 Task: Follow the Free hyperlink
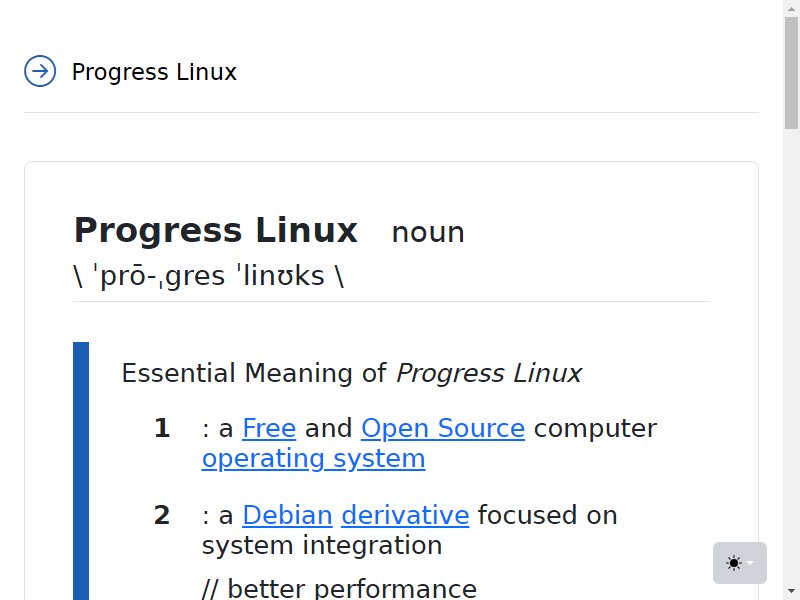tap(269, 428)
